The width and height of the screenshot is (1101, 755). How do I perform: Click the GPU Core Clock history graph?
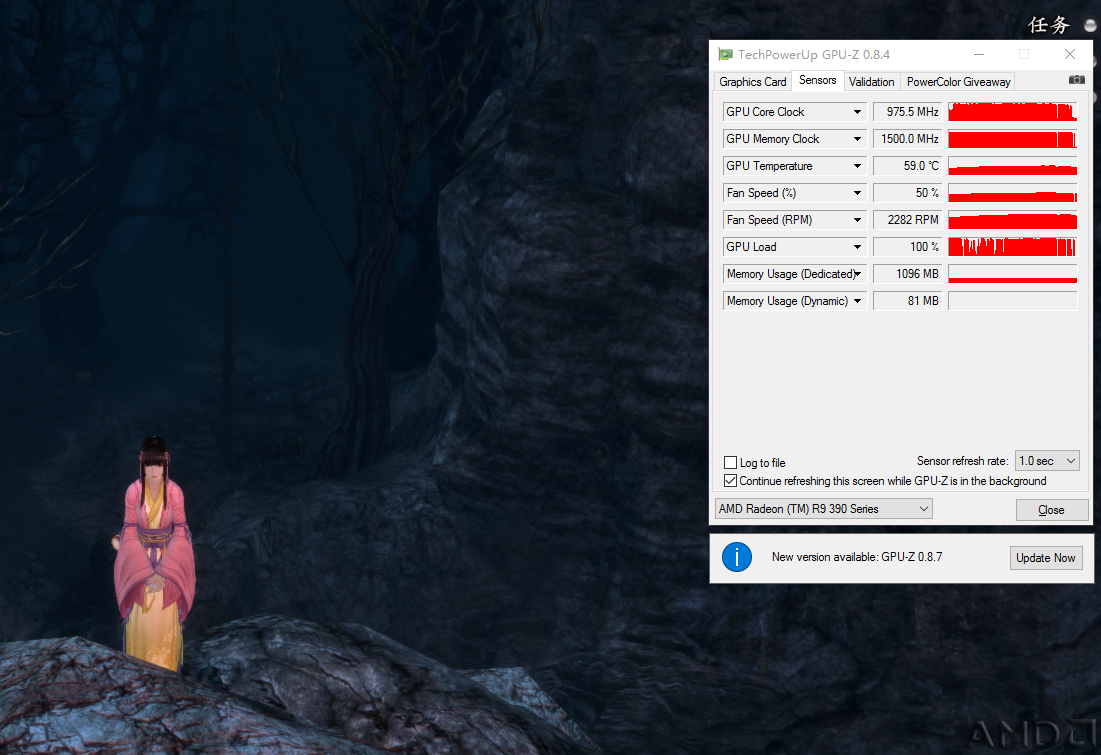point(1013,112)
